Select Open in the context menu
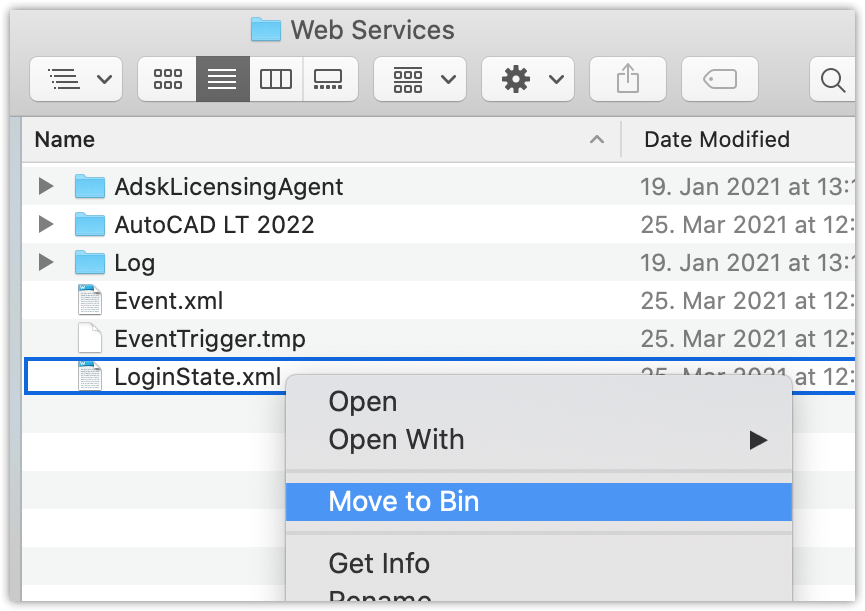The height and width of the screenshot is (611, 865). [x=363, y=402]
